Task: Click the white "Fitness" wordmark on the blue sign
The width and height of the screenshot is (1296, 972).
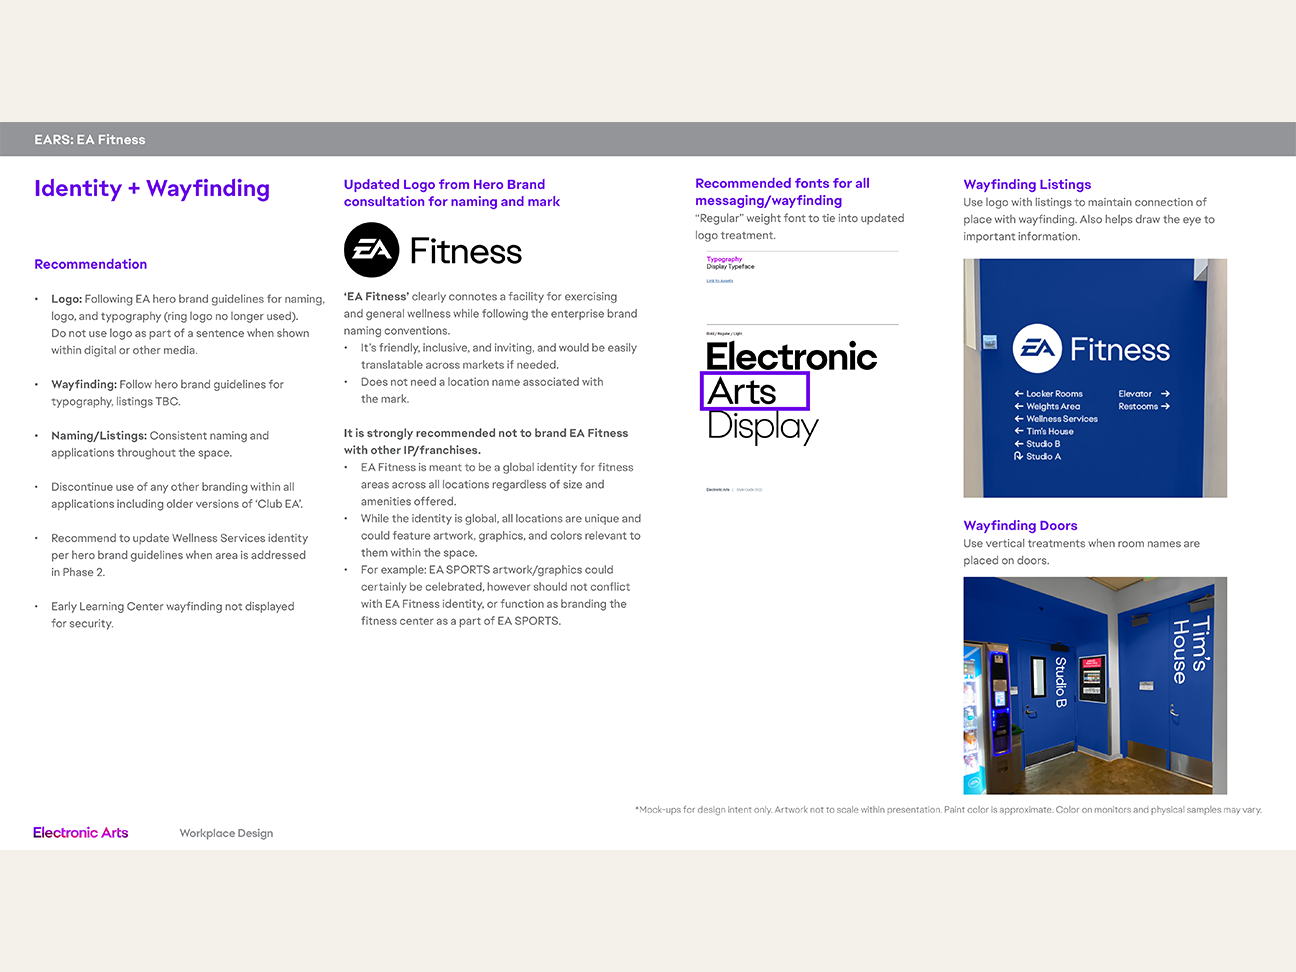Action: pyautogui.click(x=1120, y=349)
